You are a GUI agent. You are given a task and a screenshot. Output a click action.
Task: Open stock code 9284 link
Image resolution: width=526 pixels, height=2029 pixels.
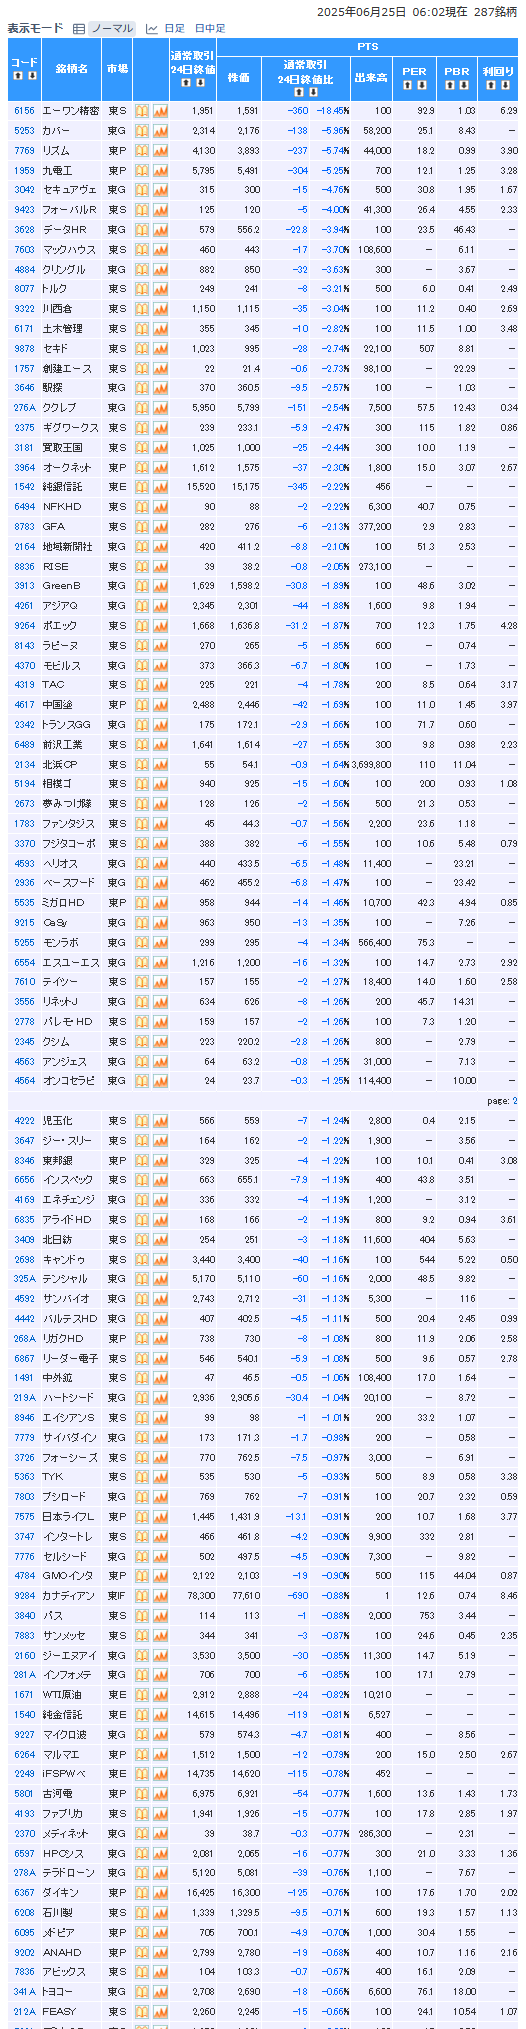(x=24, y=1596)
